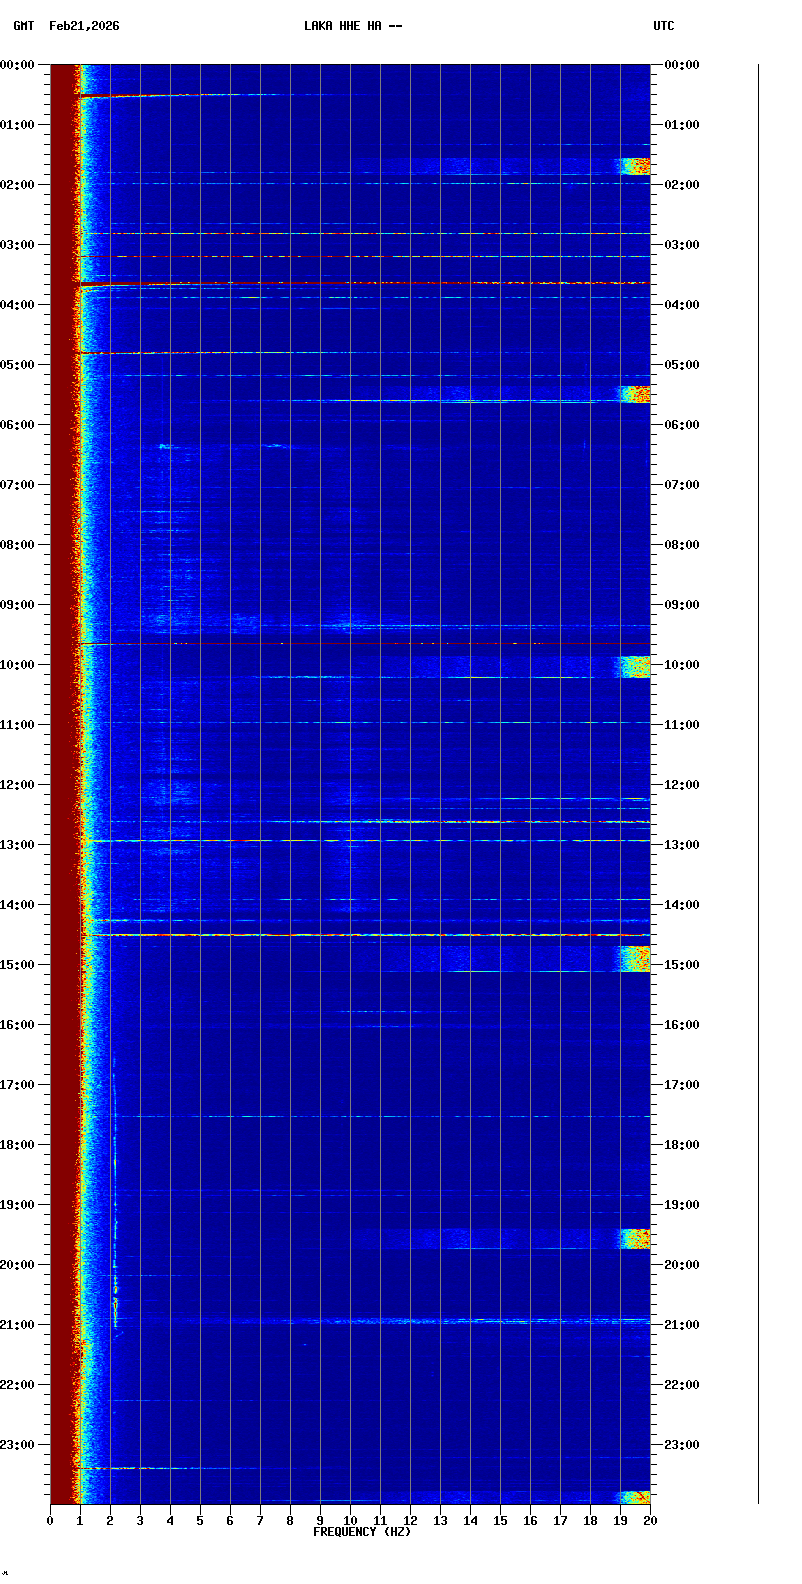This screenshot has height=1584, width=802.
Task: Click the 19-20 Hz burst near 19:30
Action: pos(635,1239)
